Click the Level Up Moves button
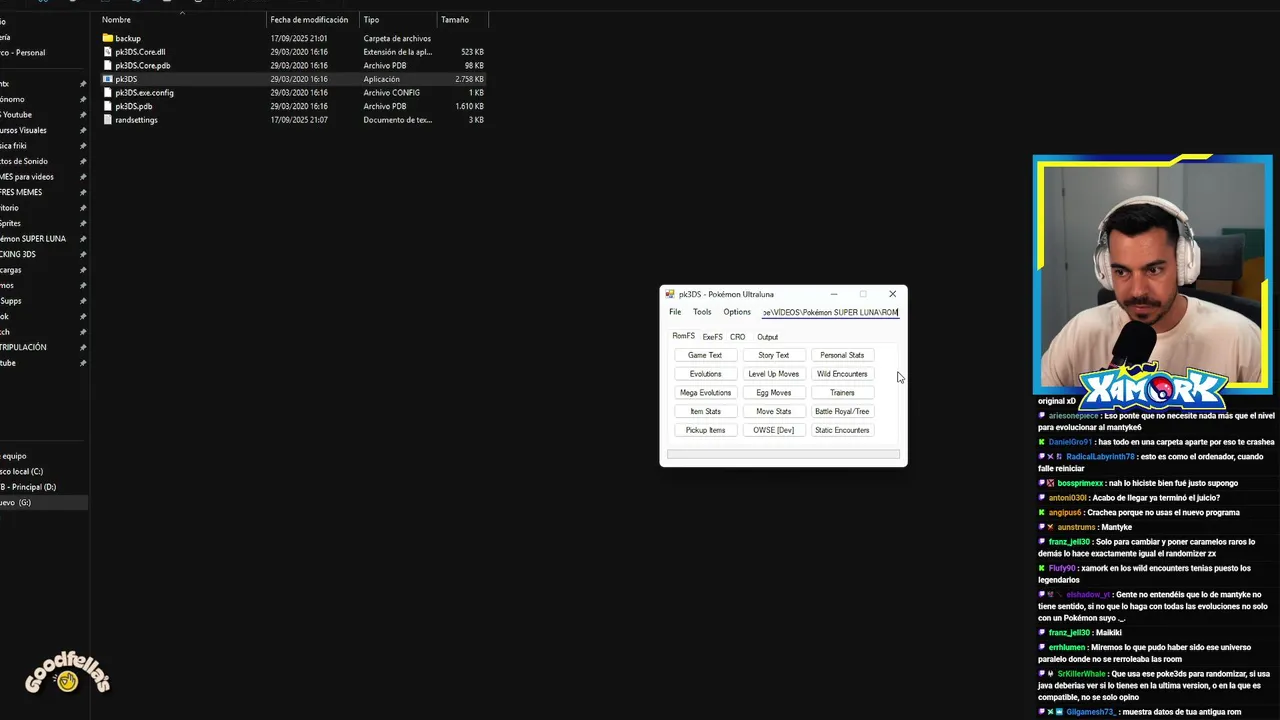 click(773, 374)
